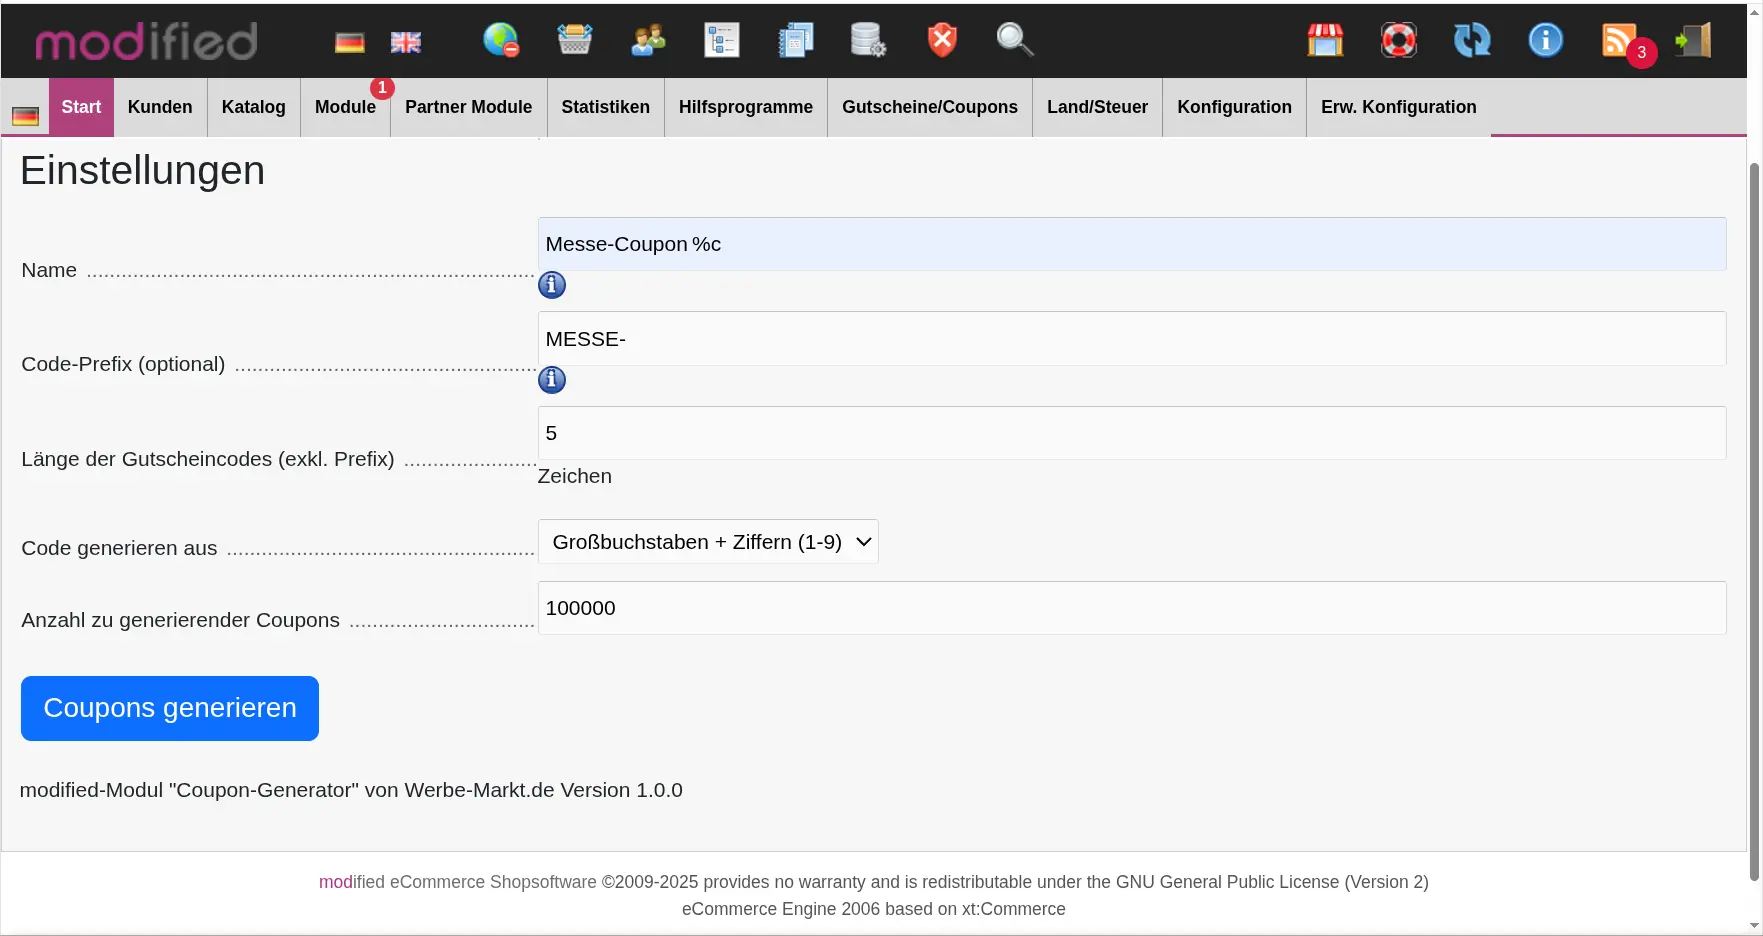Open the 'Code generieren aus' dropdown
Screen dimensions: 1763x936
tap(708, 542)
